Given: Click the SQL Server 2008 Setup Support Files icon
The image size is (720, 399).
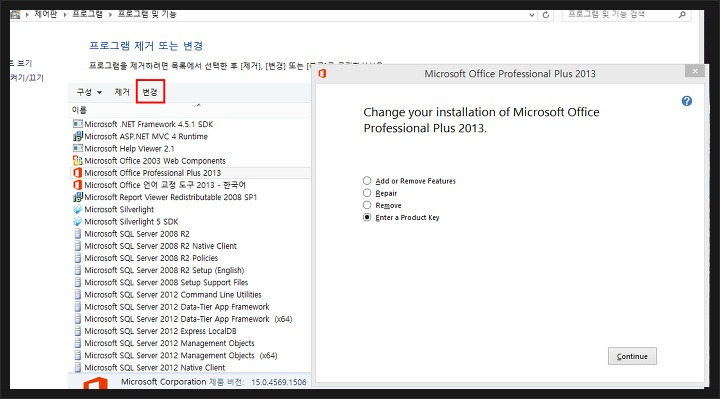Looking at the screenshot, I should click(78, 282).
